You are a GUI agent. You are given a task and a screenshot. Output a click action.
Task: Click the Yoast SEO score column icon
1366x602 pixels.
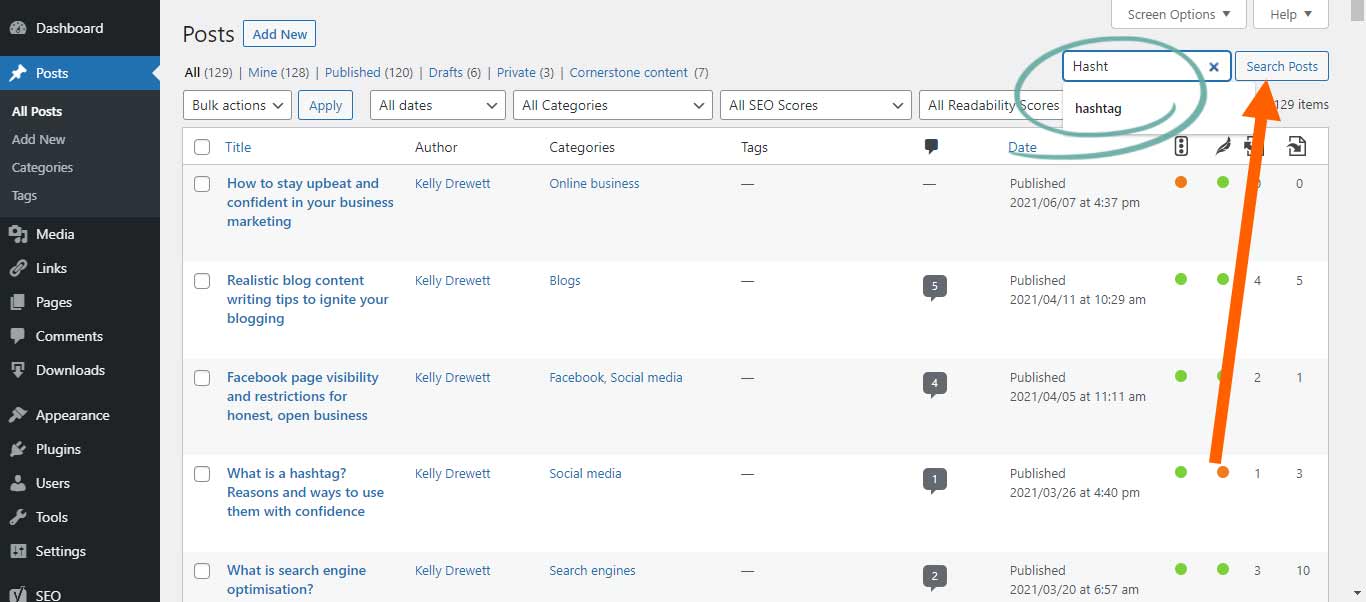[x=1181, y=146]
